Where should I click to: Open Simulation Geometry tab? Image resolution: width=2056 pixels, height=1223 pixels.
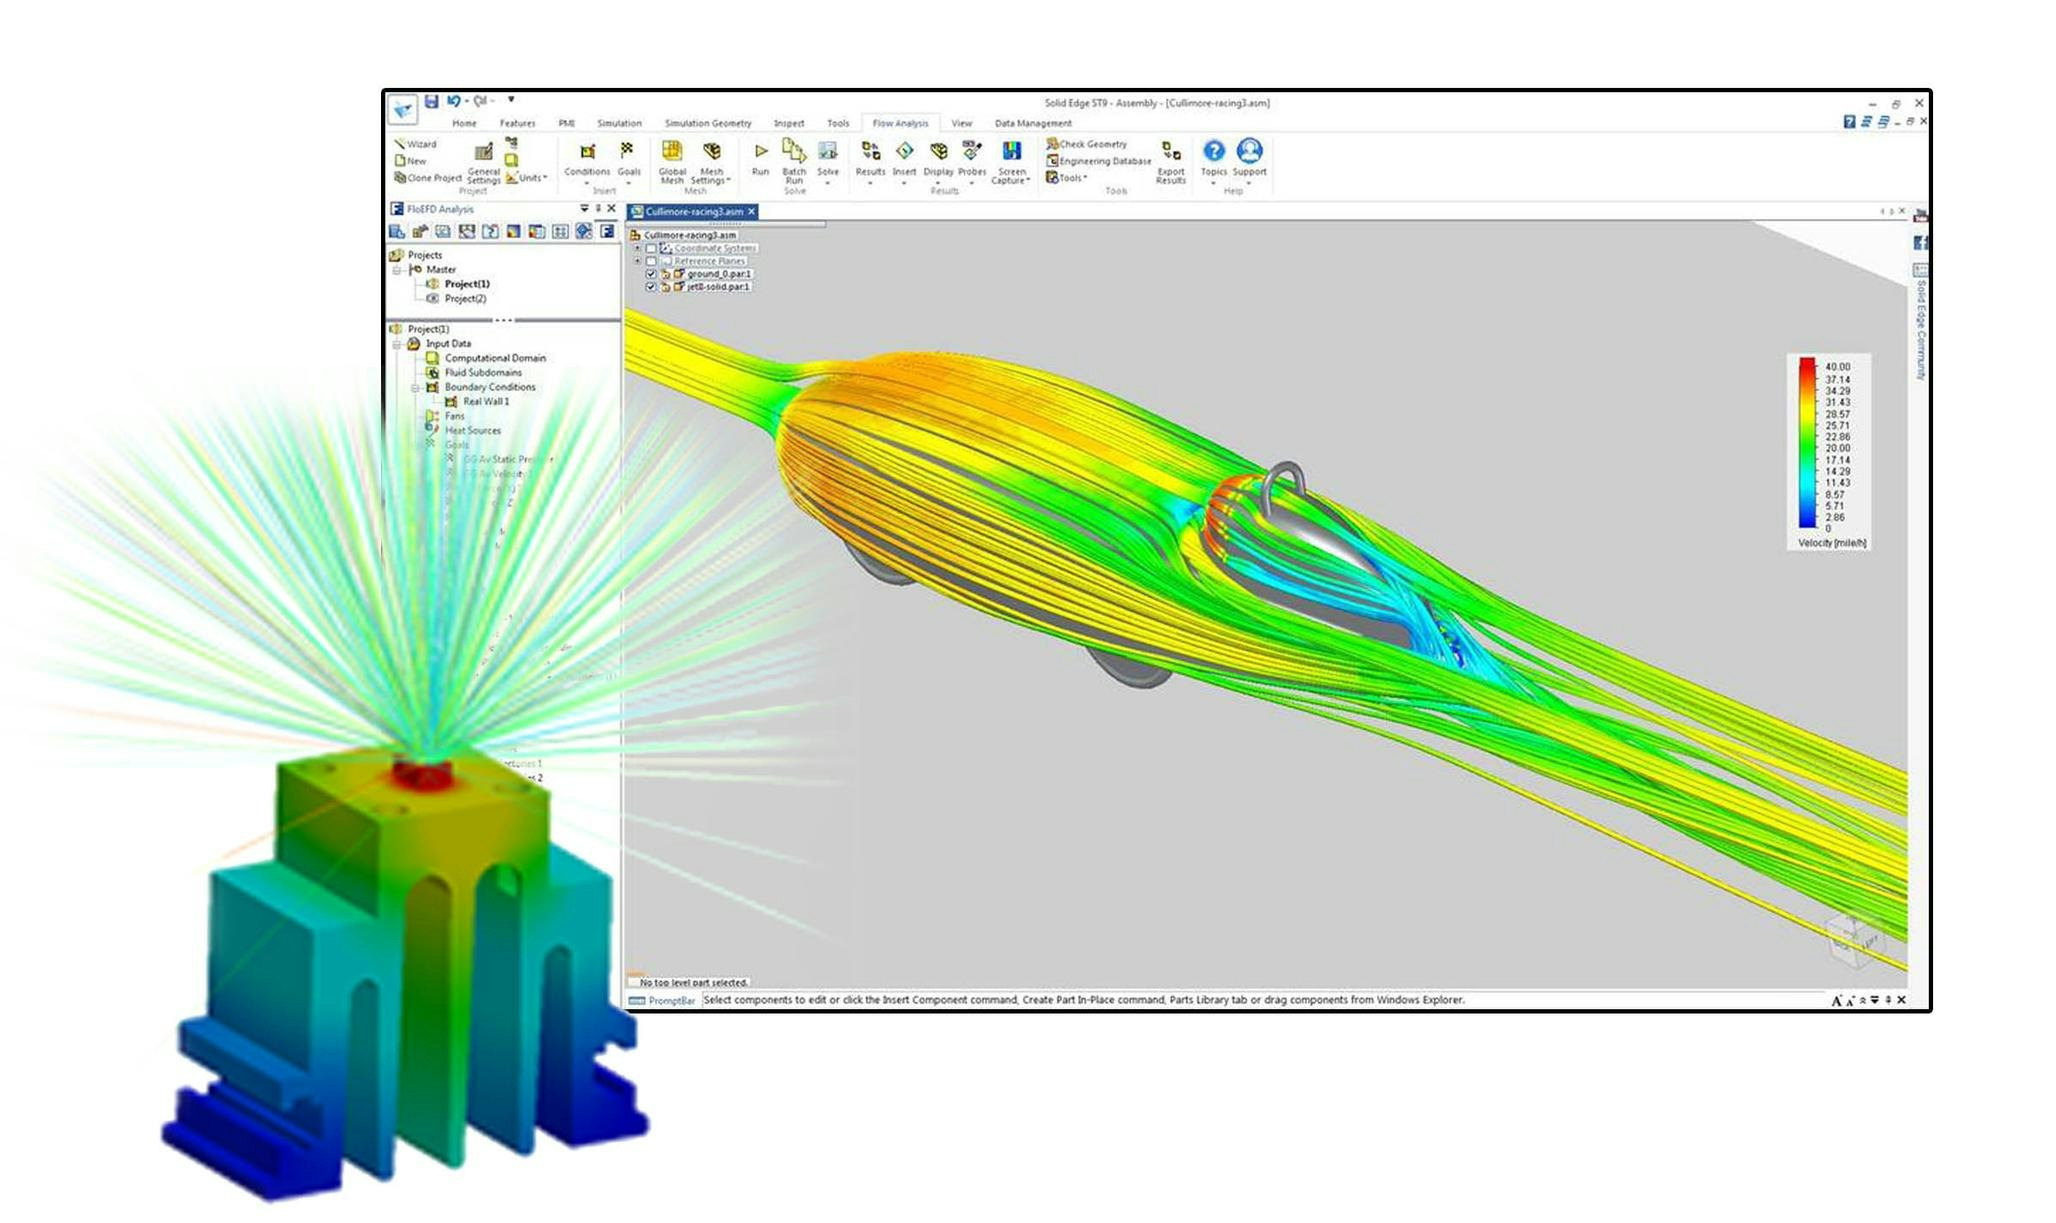(x=708, y=124)
